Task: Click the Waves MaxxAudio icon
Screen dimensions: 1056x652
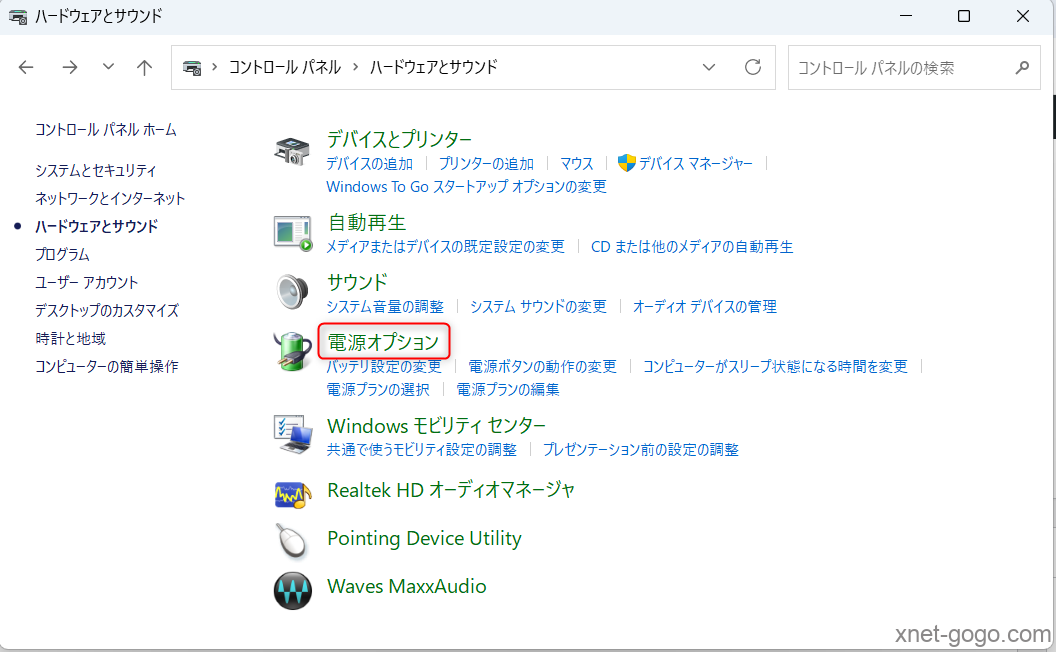Action: click(292, 588)
